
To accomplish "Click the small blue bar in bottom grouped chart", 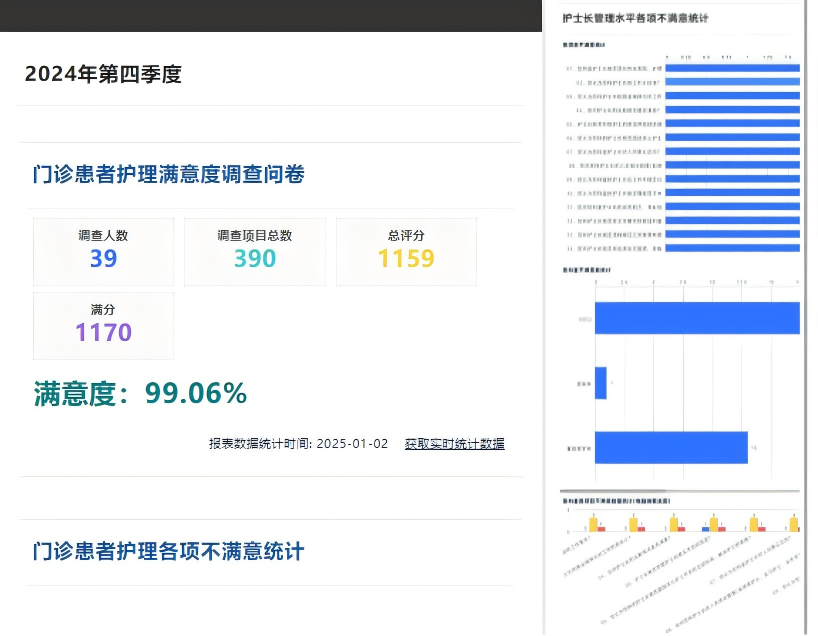I will point(705,528).
